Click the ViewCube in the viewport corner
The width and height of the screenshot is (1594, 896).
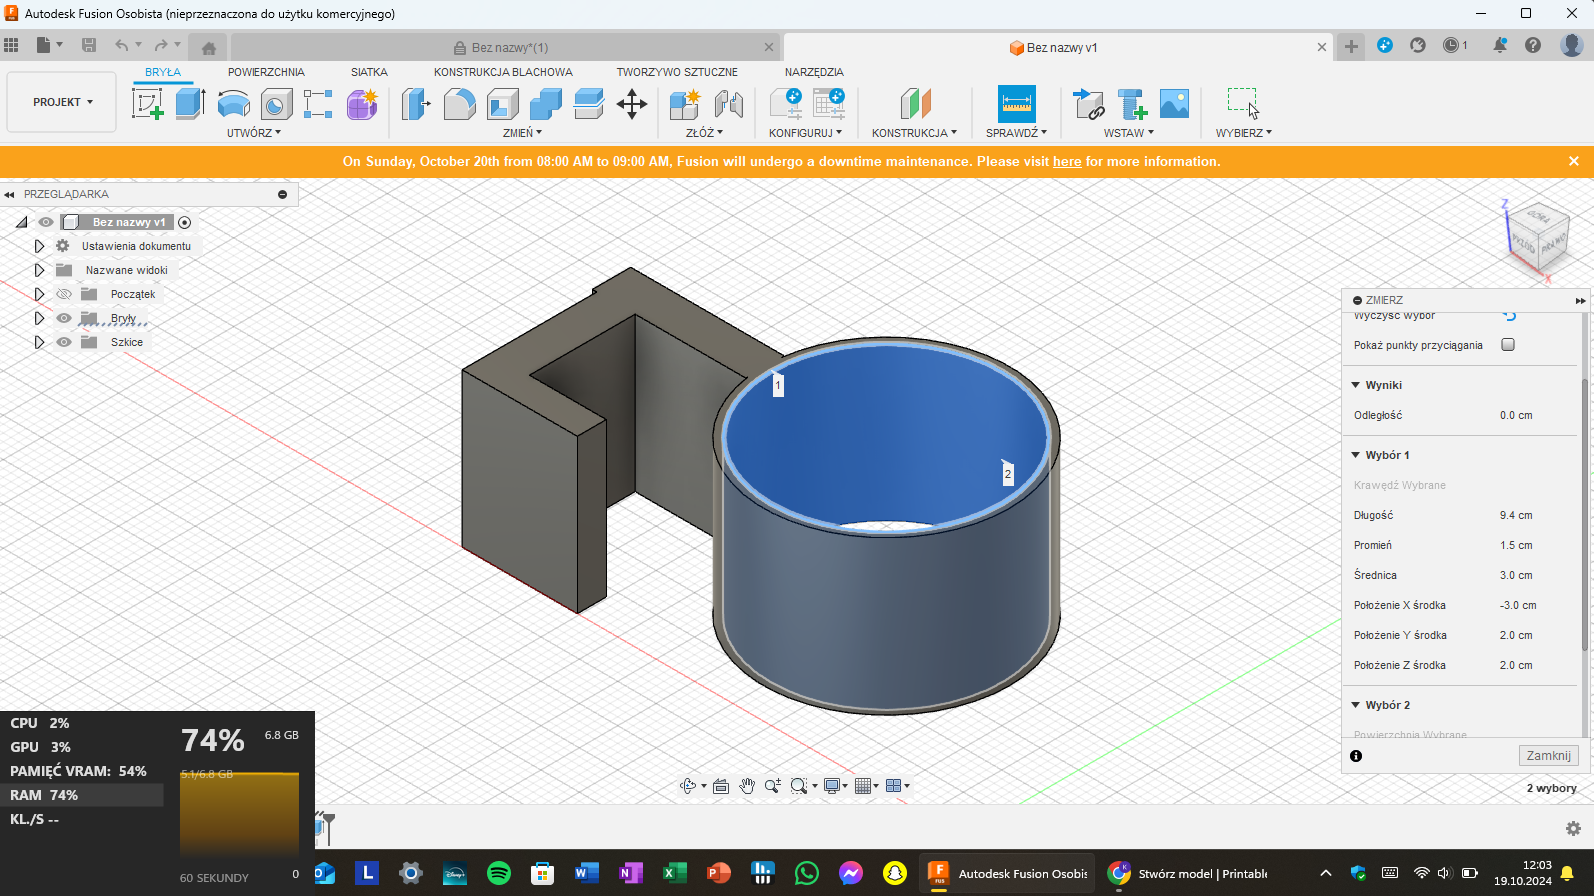(x=1540, y=238)
